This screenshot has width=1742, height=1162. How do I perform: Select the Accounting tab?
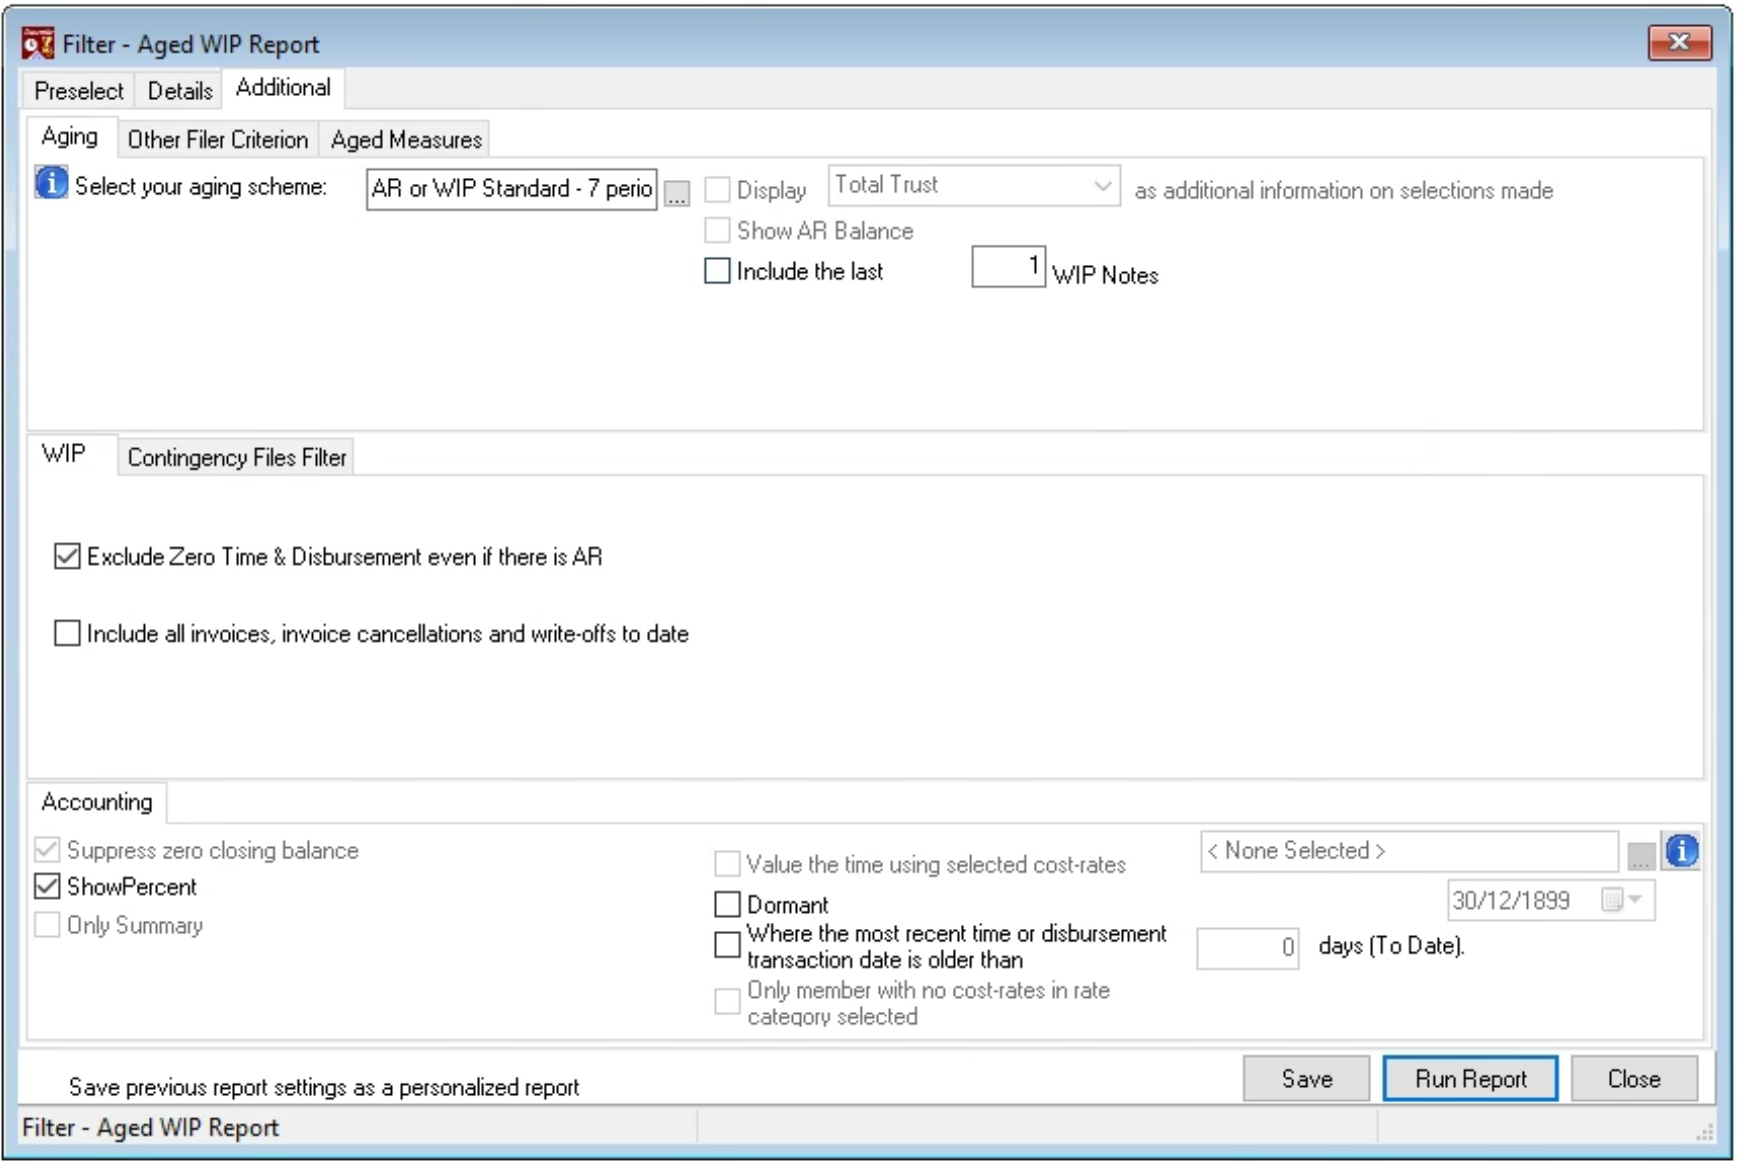click(97, 802)
